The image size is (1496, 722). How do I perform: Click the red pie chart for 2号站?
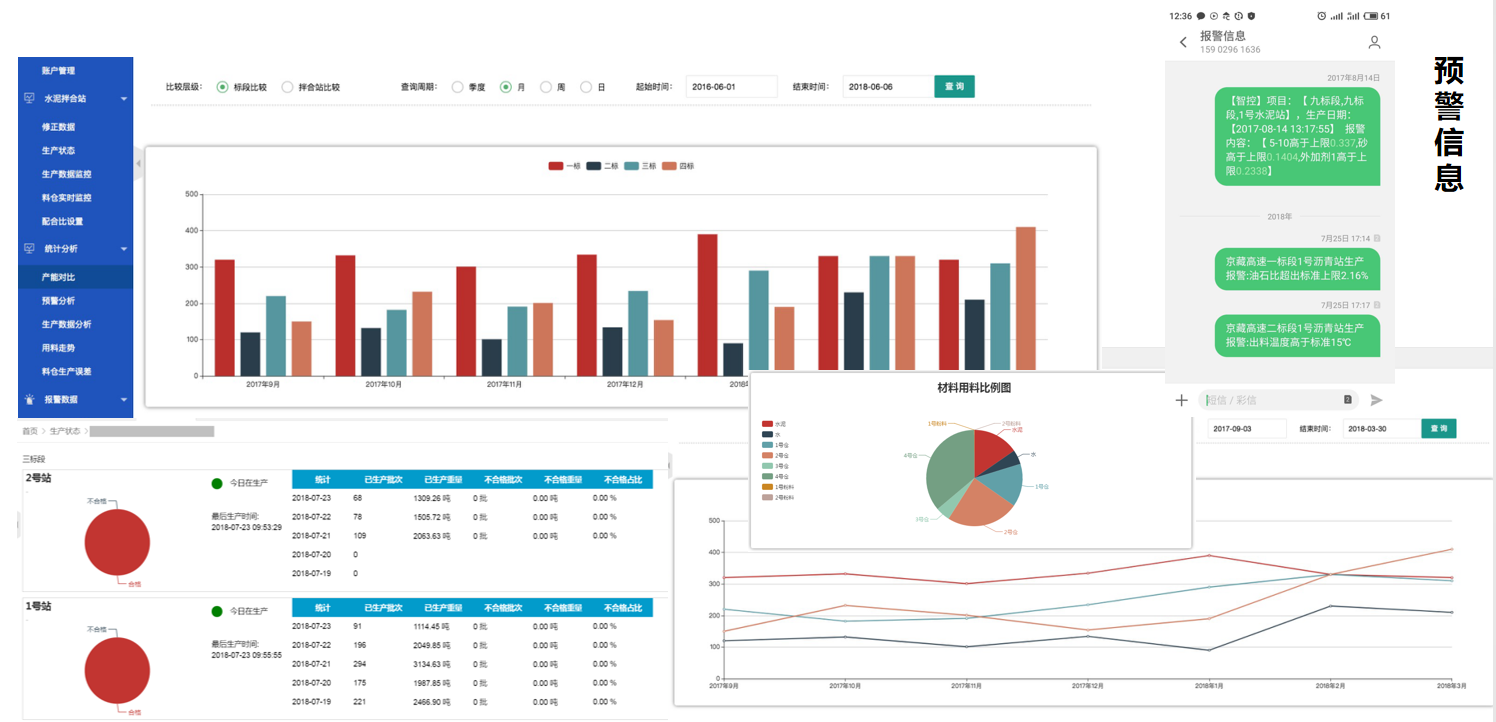(117, 542)
